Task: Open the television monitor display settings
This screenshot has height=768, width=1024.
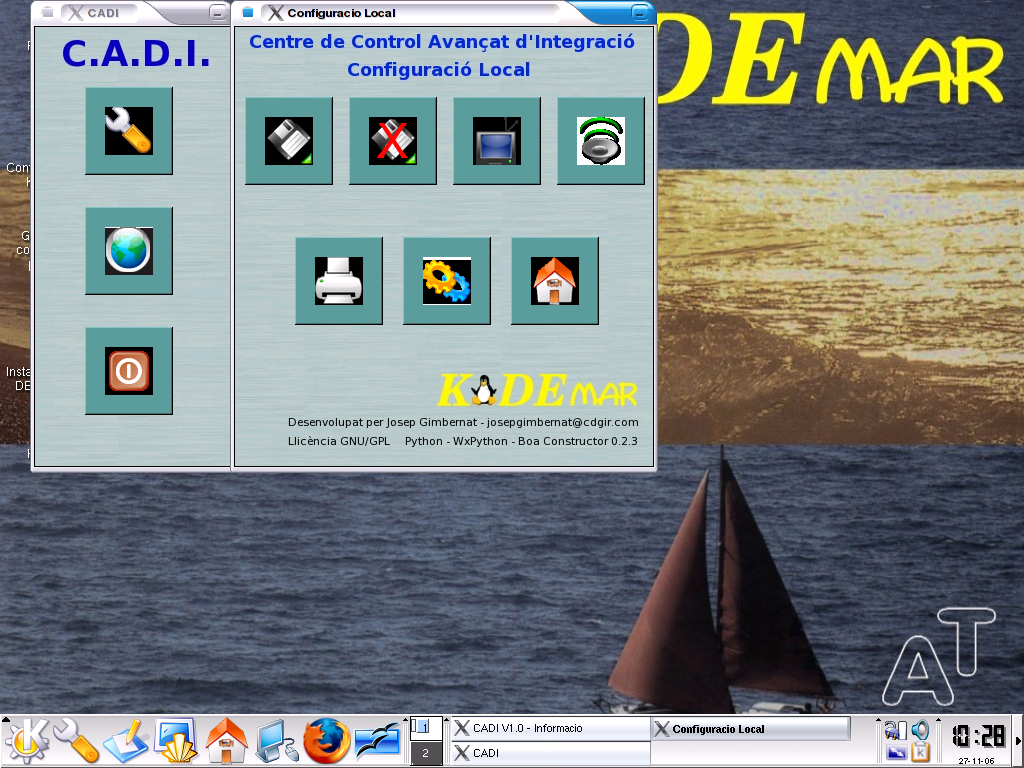Action: [497, 141]
